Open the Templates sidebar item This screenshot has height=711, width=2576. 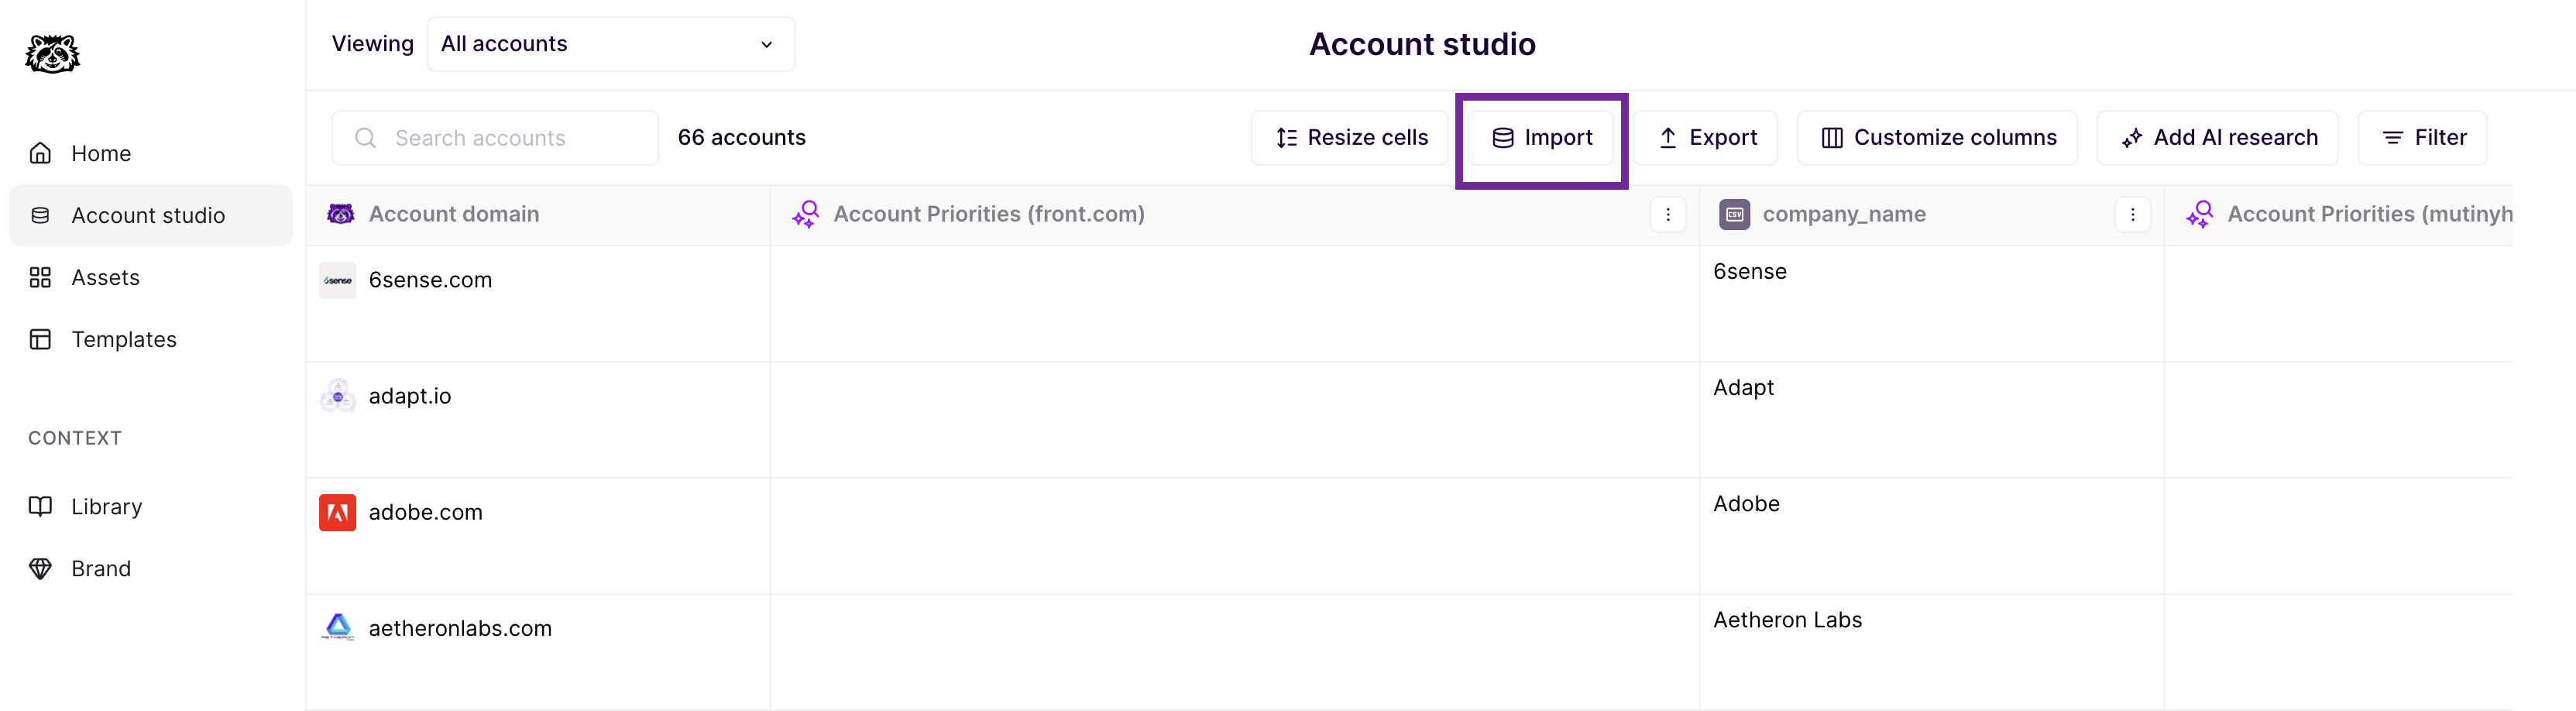click(123, 340)
